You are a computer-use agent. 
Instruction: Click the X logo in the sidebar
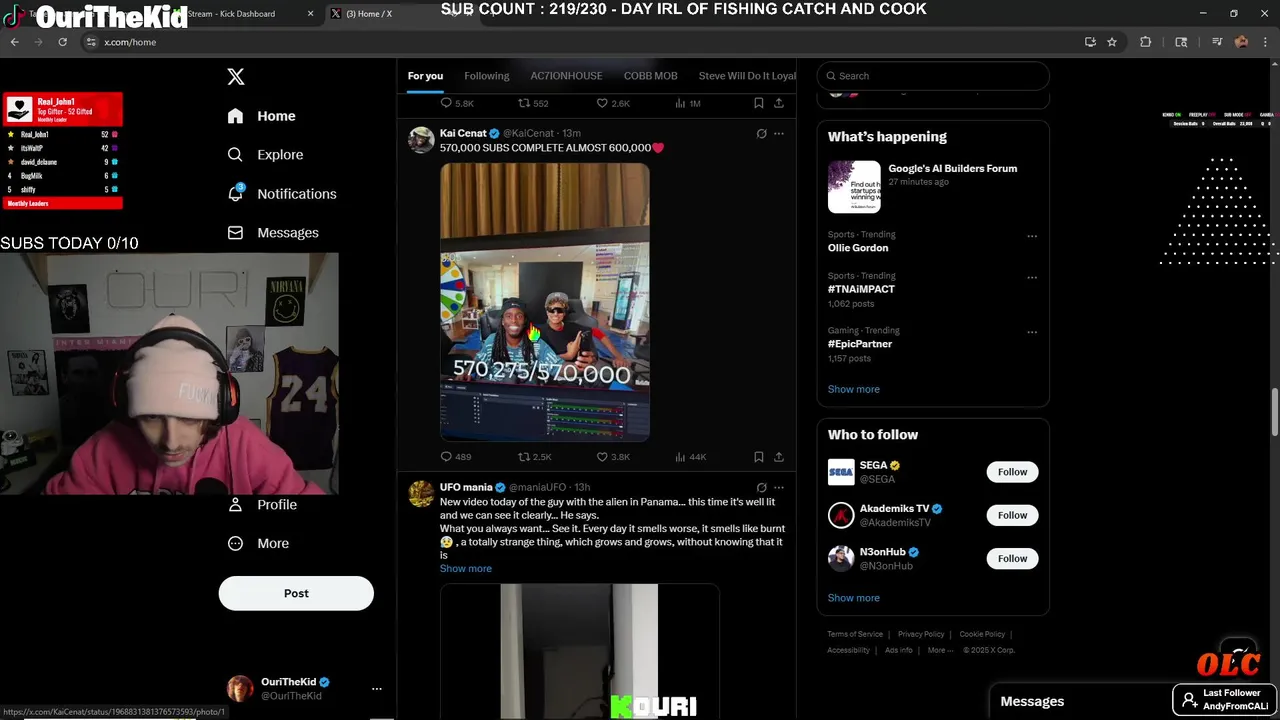(236, 77)
